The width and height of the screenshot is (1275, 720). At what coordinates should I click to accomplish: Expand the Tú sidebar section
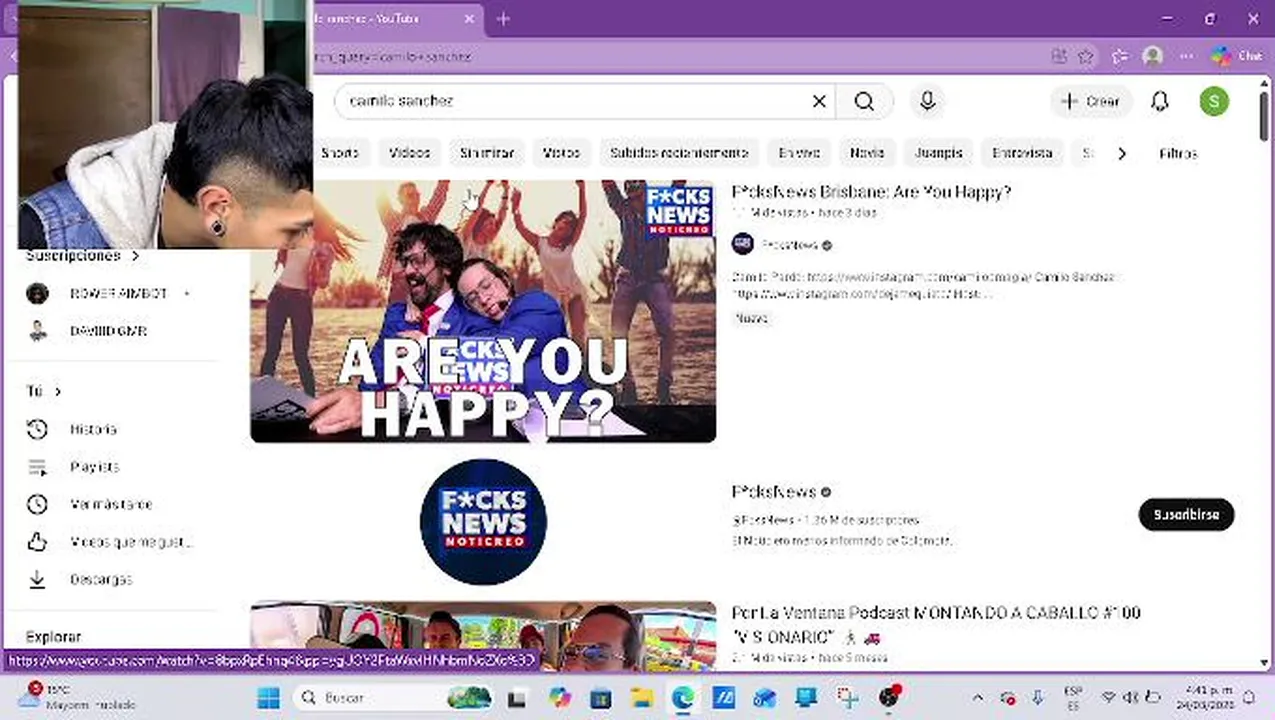[x=43, y=391]
